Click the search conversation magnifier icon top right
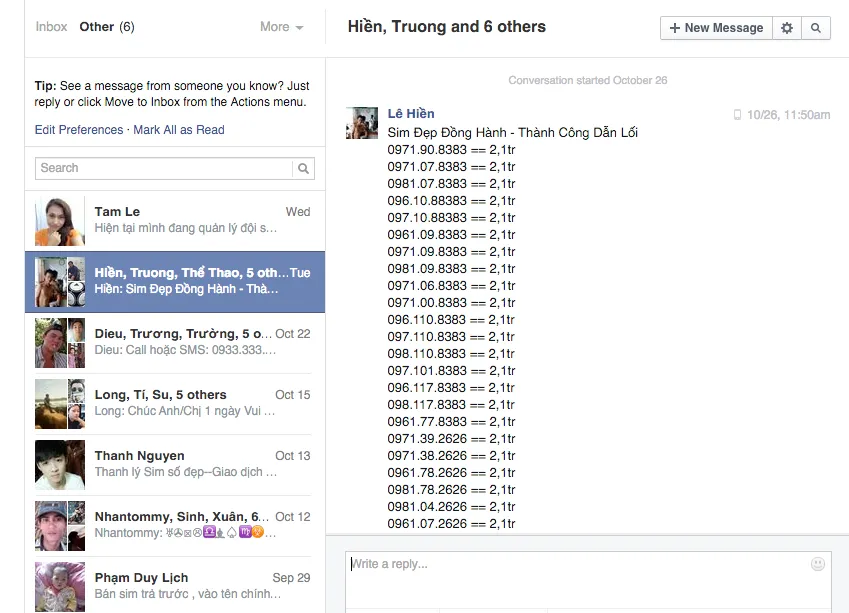The image size is (849, 613). click(816, 28)
